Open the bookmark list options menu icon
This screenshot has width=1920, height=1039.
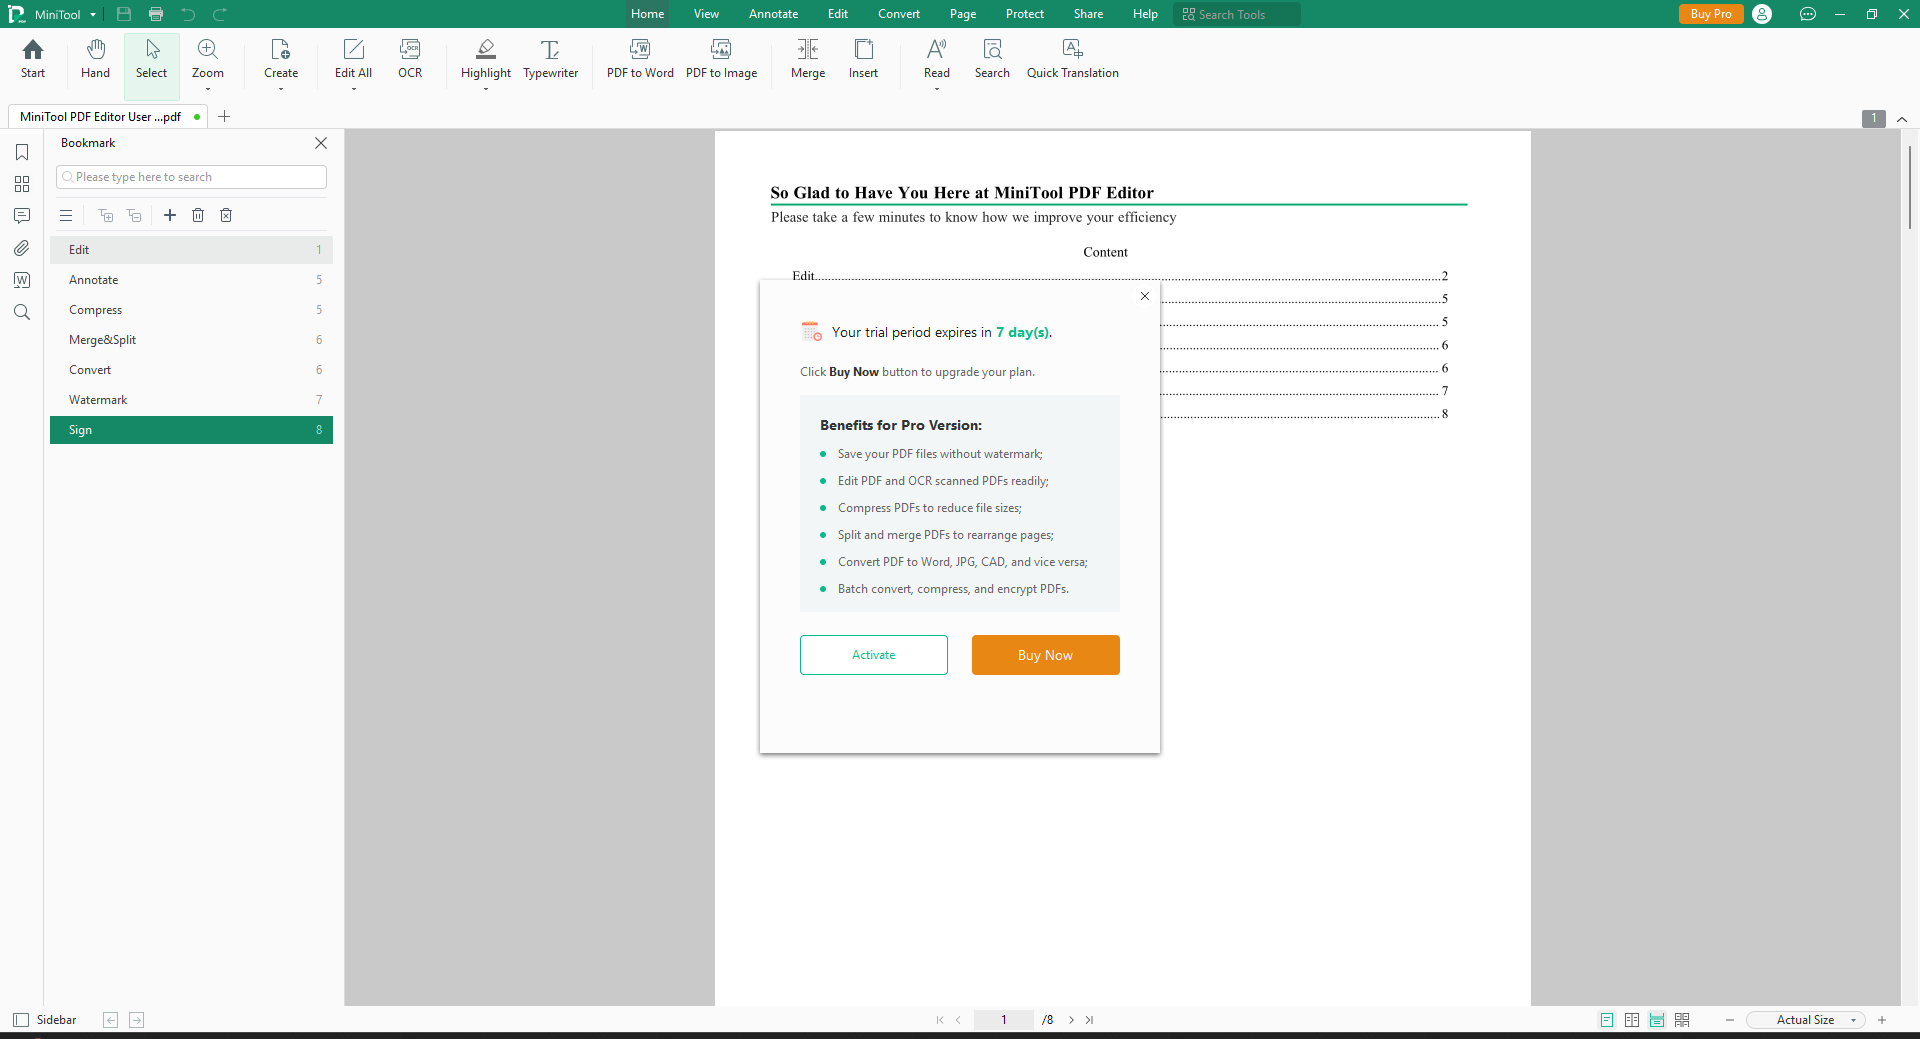point(66,215)
